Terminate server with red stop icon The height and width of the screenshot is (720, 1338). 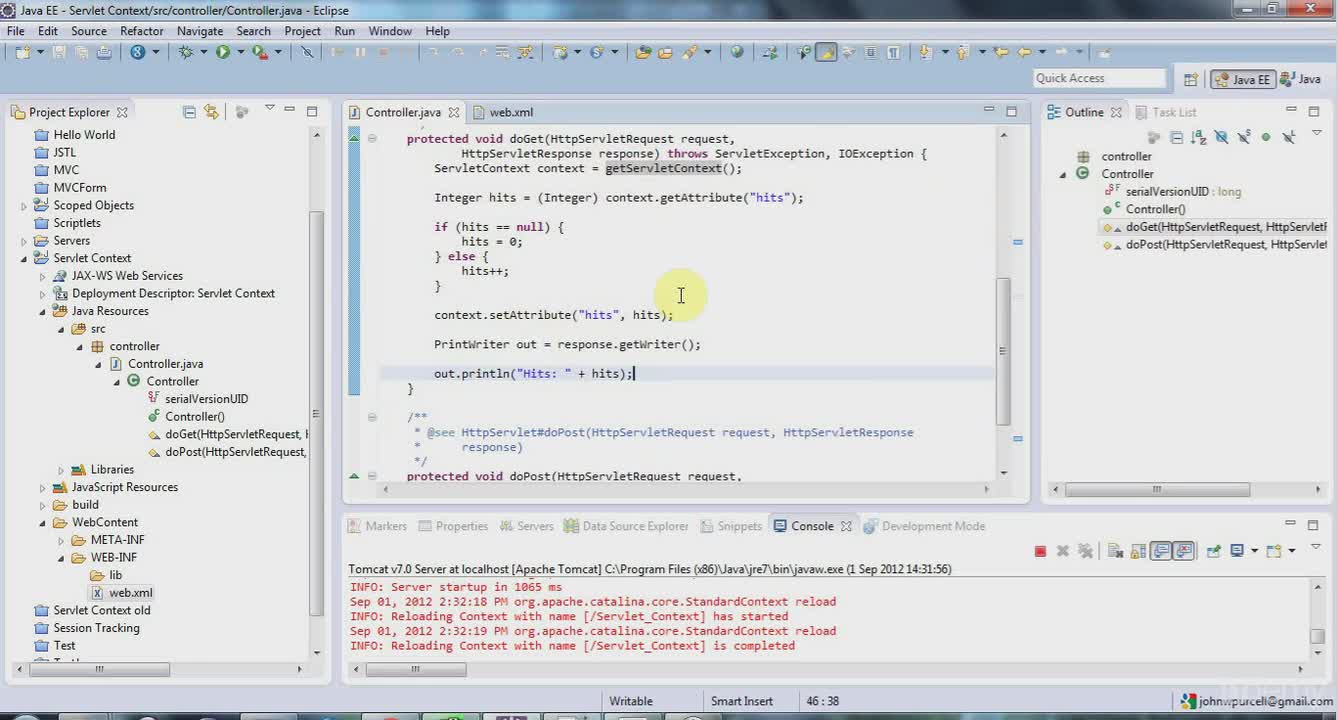click(x=1040, y=551)
